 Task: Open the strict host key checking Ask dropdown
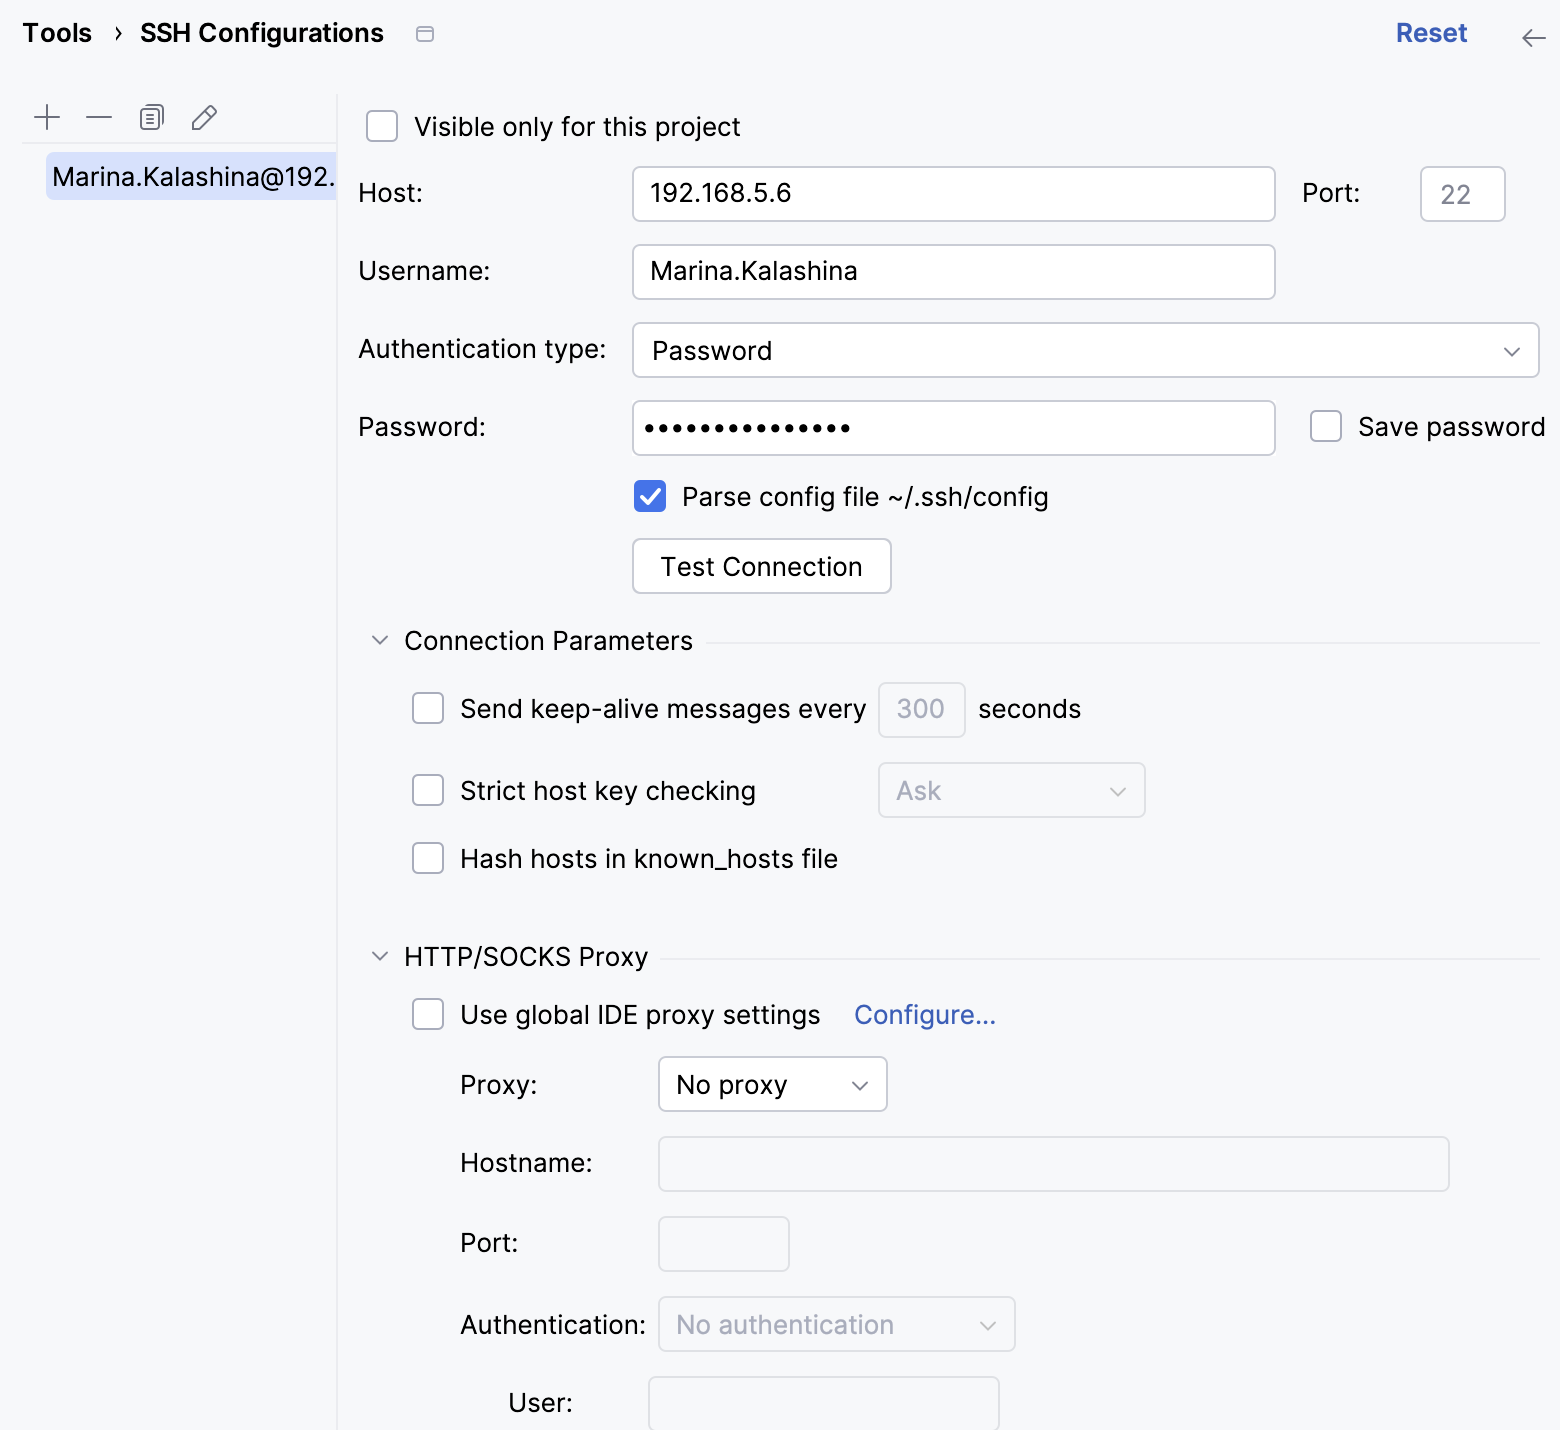[1011, 790]
